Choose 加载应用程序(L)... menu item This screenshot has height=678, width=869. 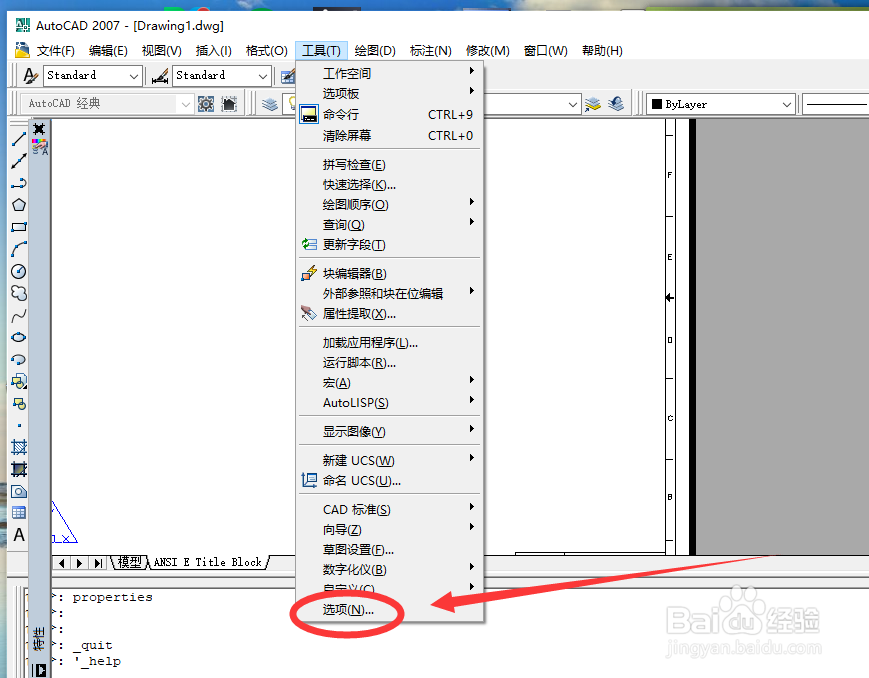coord(390,343)
